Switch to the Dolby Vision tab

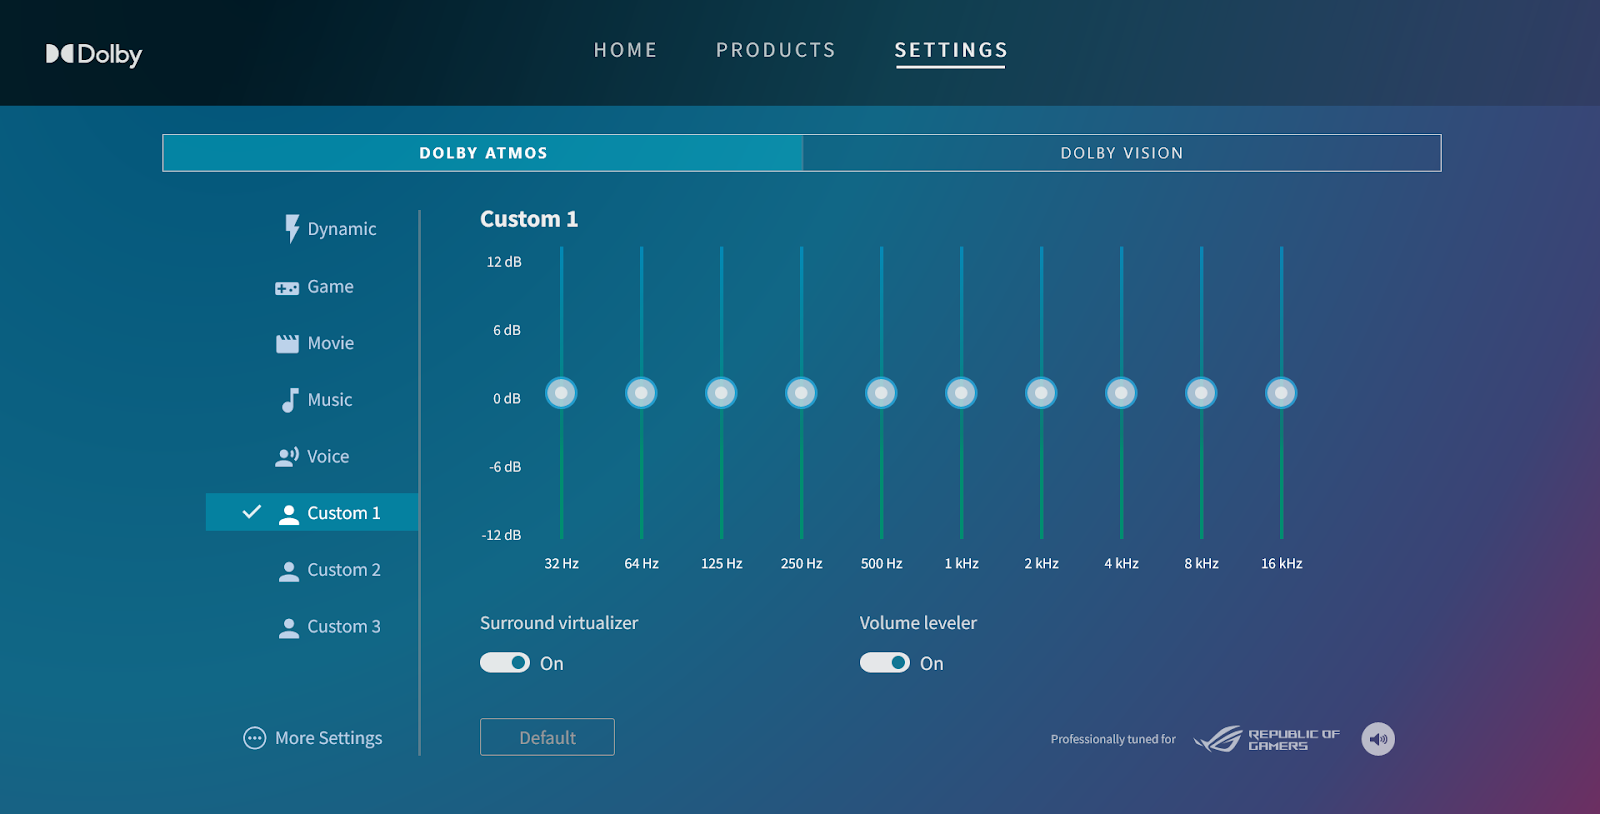tap(1122, 153)
